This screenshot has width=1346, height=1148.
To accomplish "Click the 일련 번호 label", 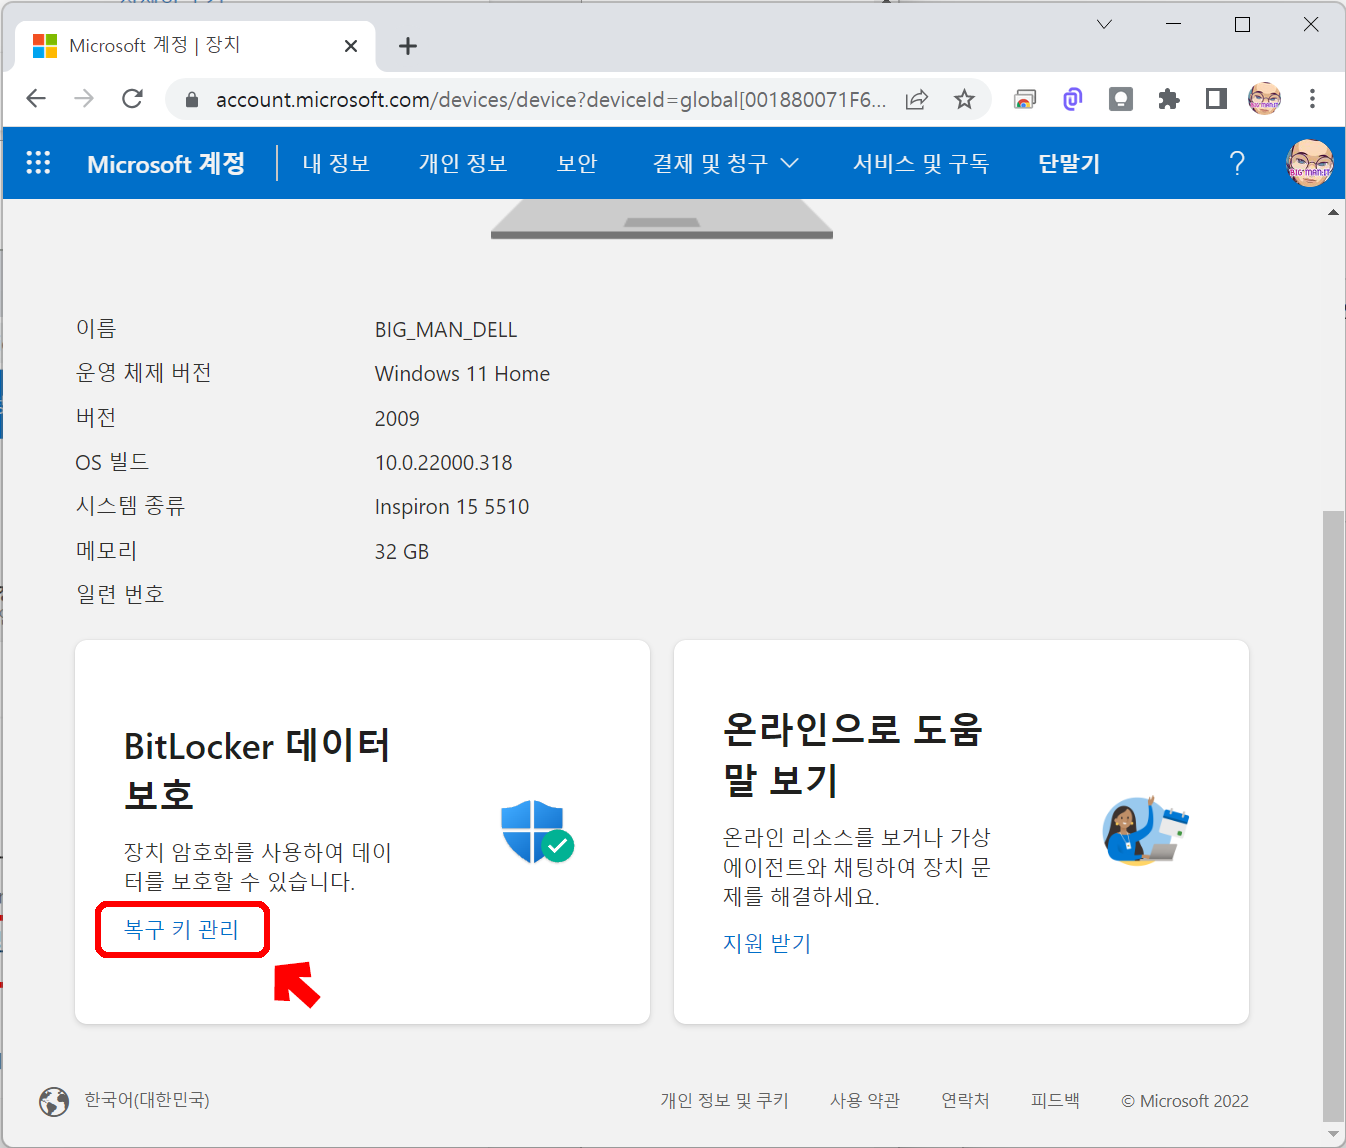I will coord(120,594).
